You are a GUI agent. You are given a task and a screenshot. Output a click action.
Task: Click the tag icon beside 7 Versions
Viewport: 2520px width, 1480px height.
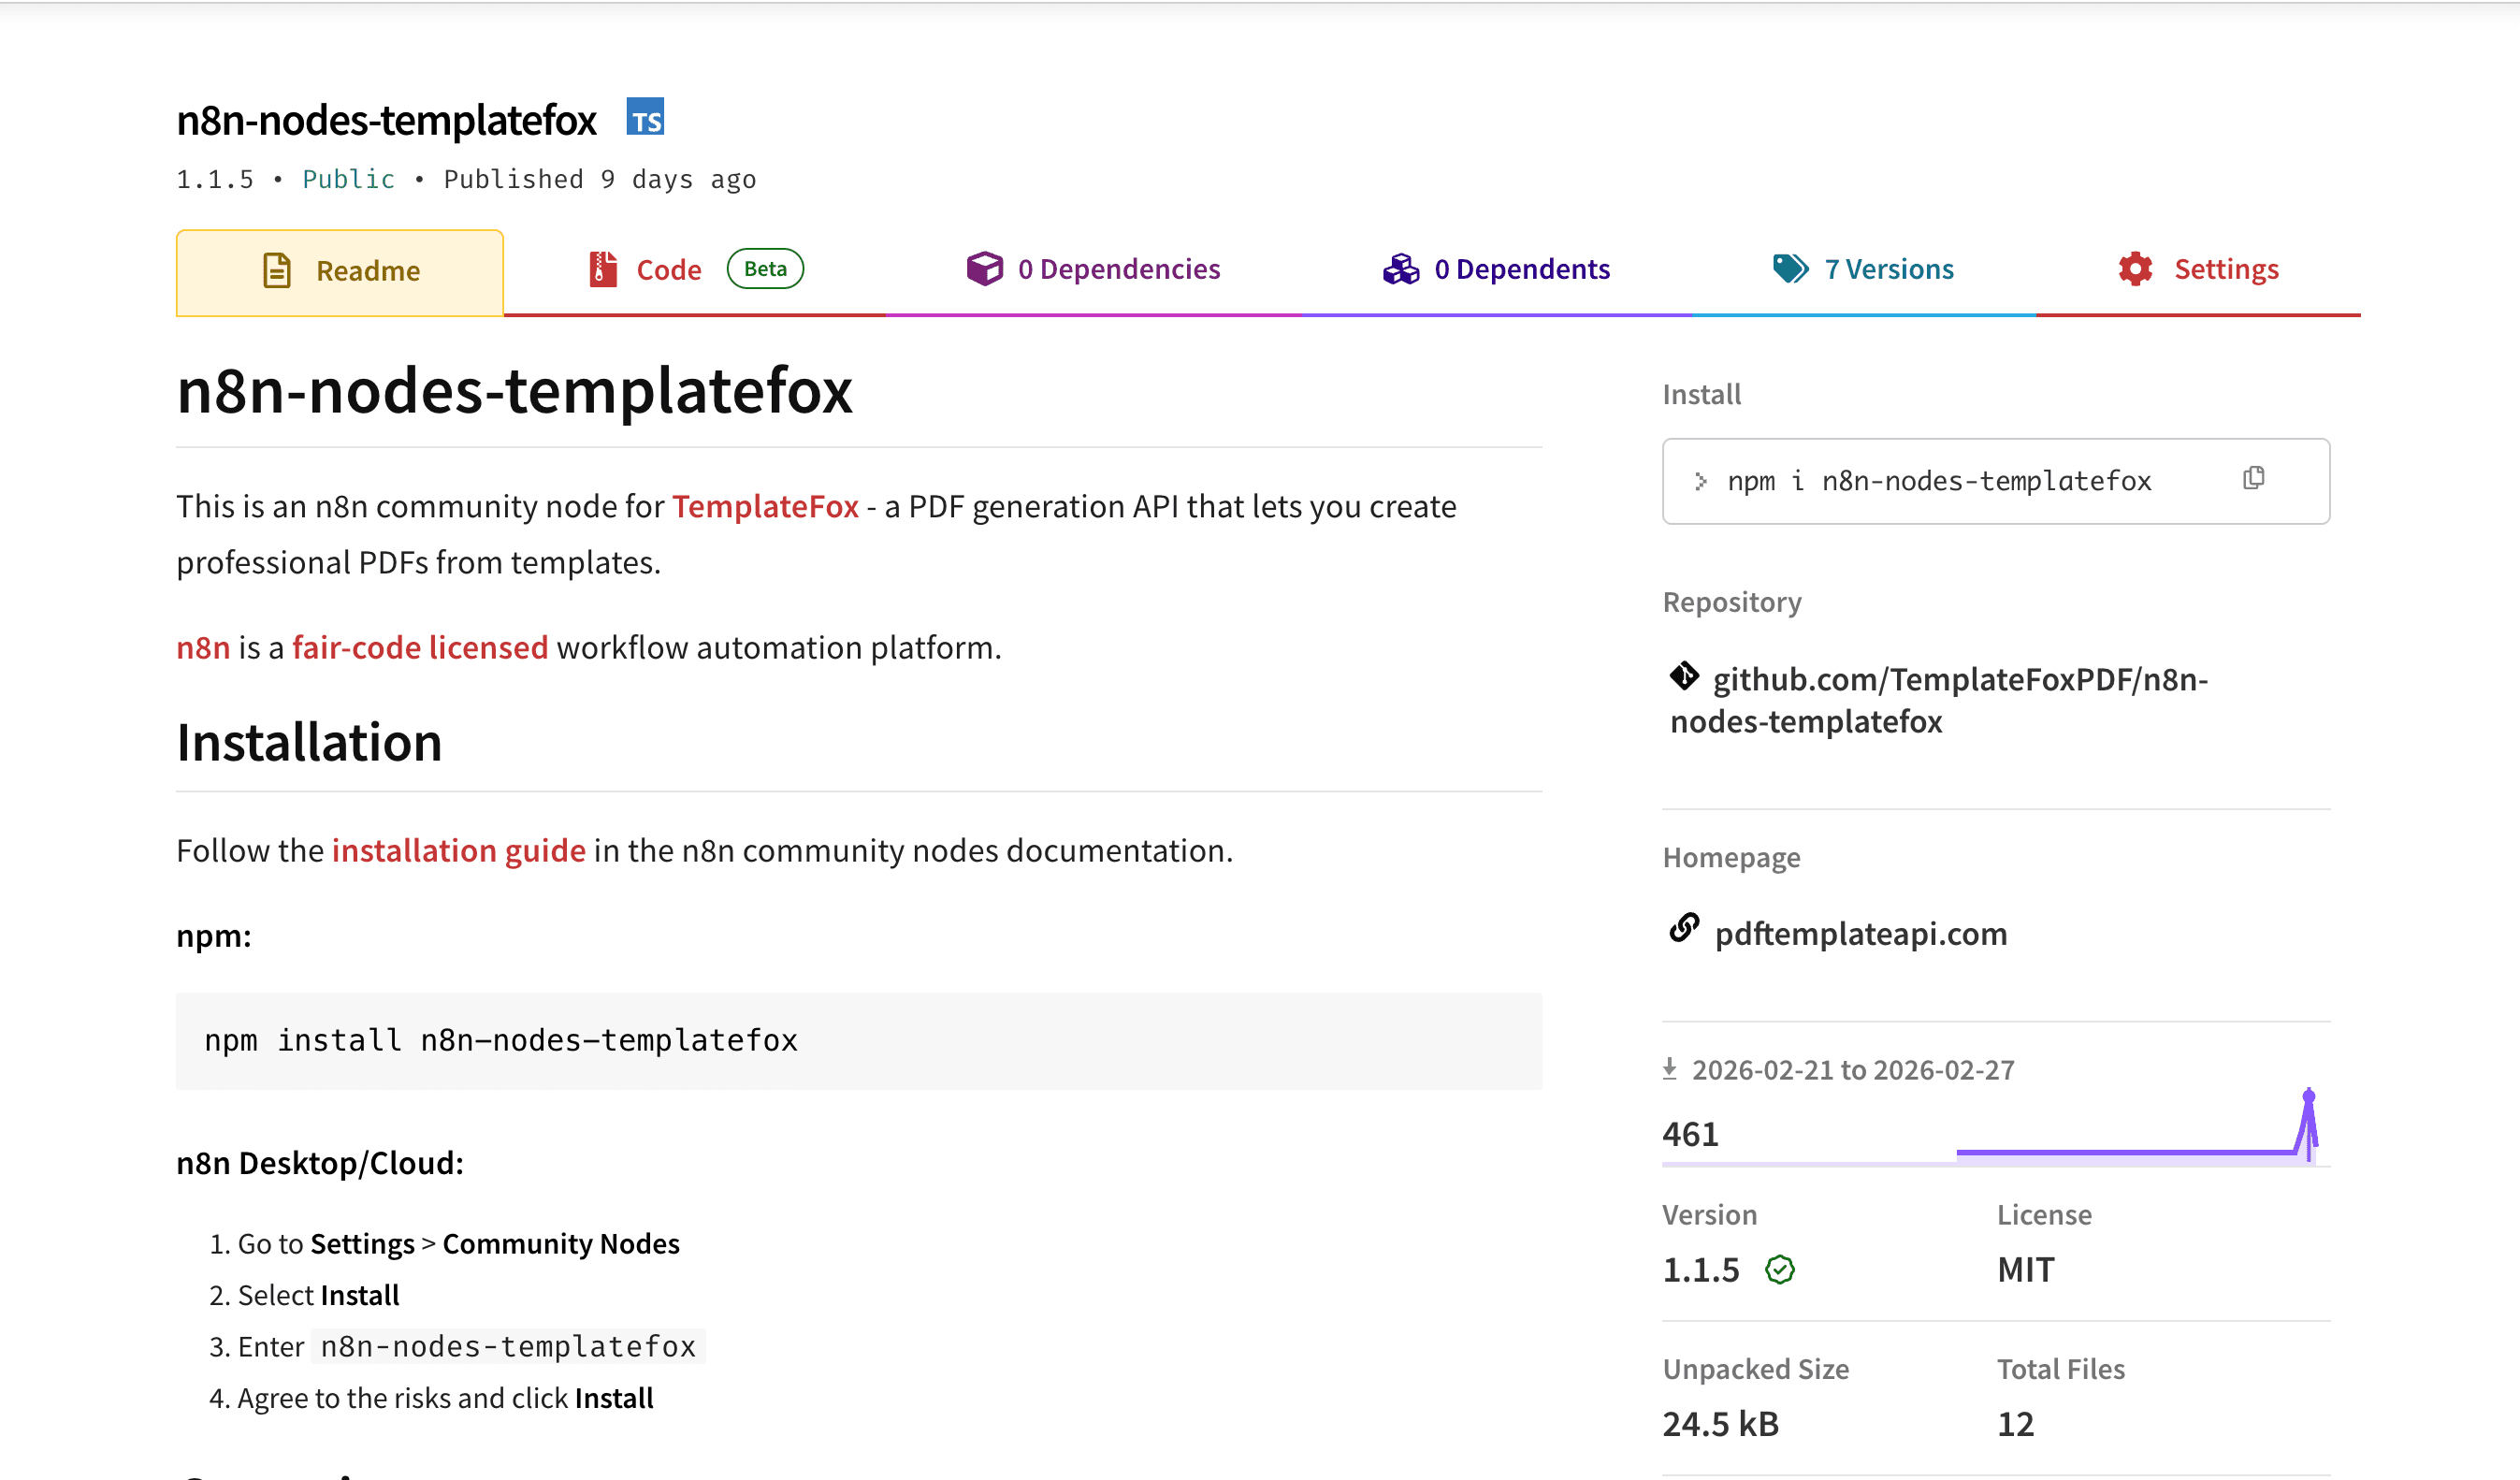pos(1789,268)
